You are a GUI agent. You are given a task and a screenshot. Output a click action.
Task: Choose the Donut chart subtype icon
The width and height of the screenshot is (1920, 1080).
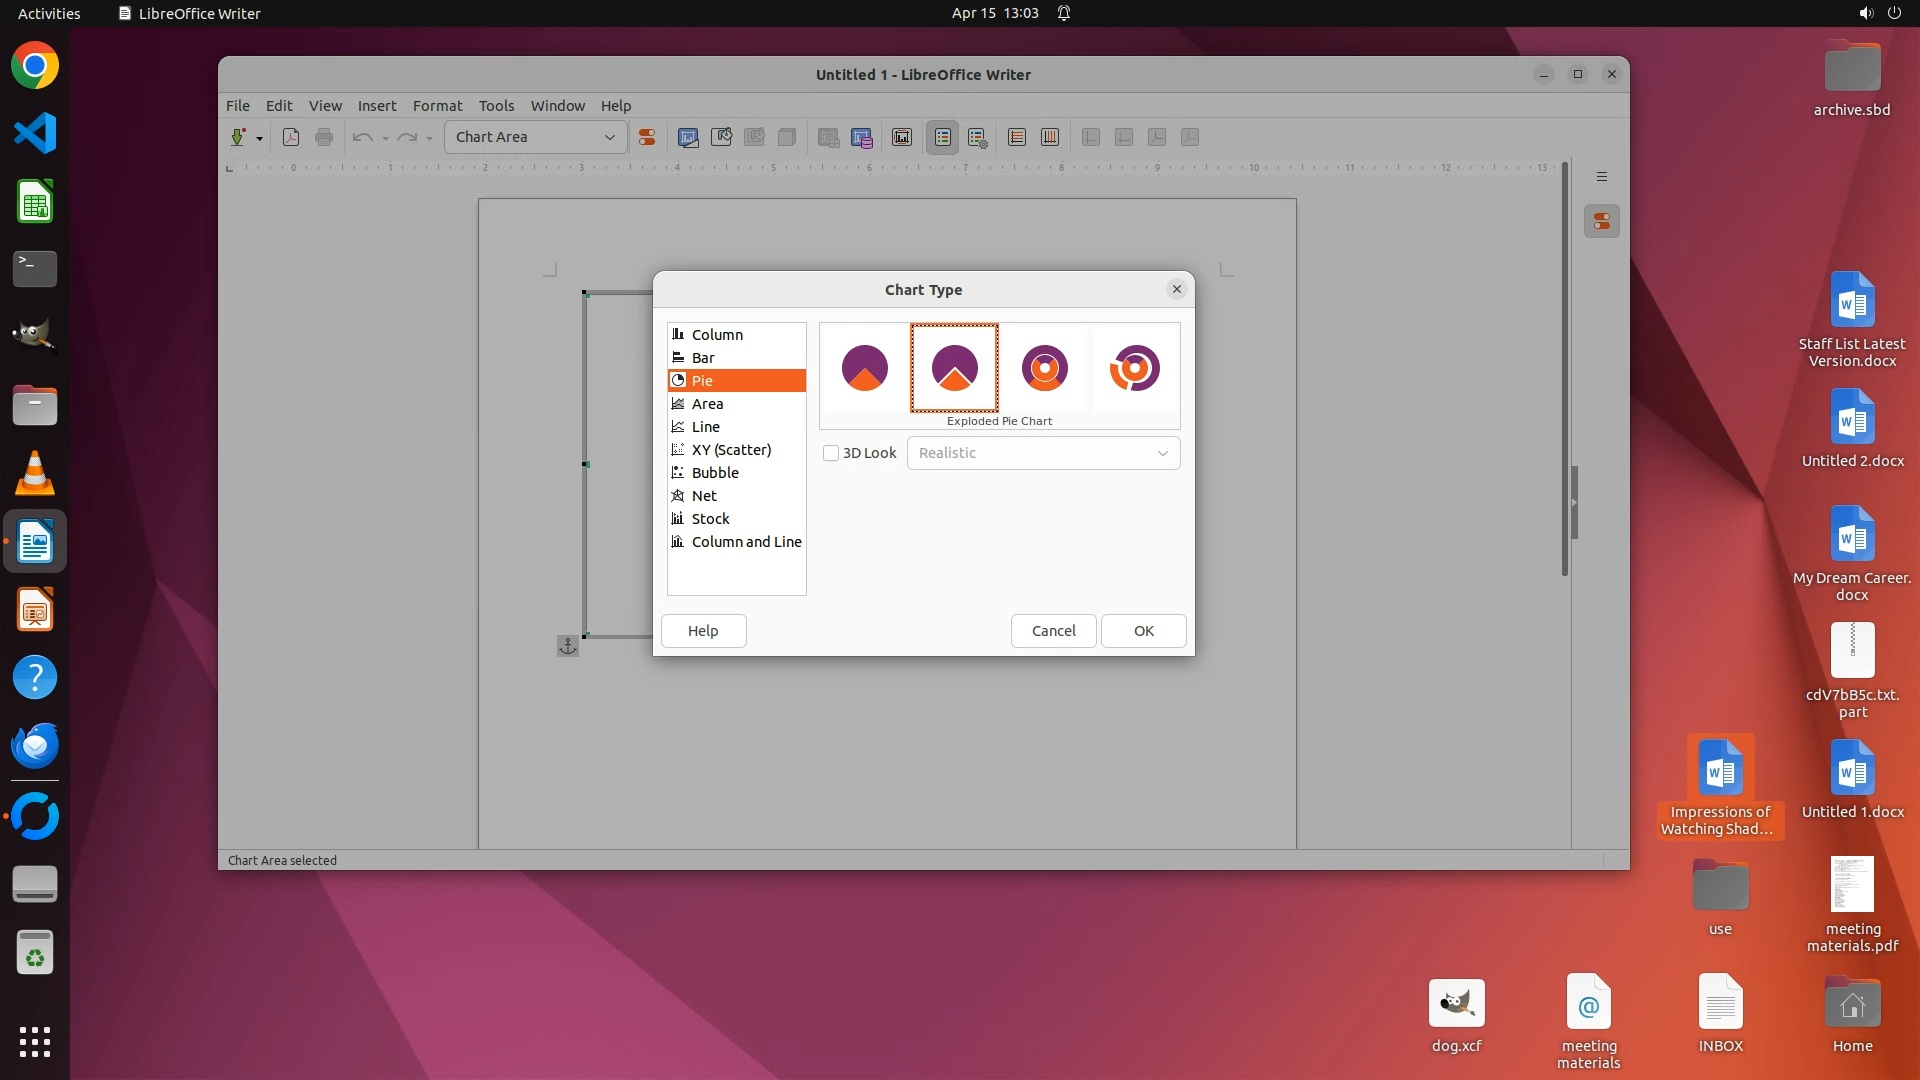pos(1044,368)
